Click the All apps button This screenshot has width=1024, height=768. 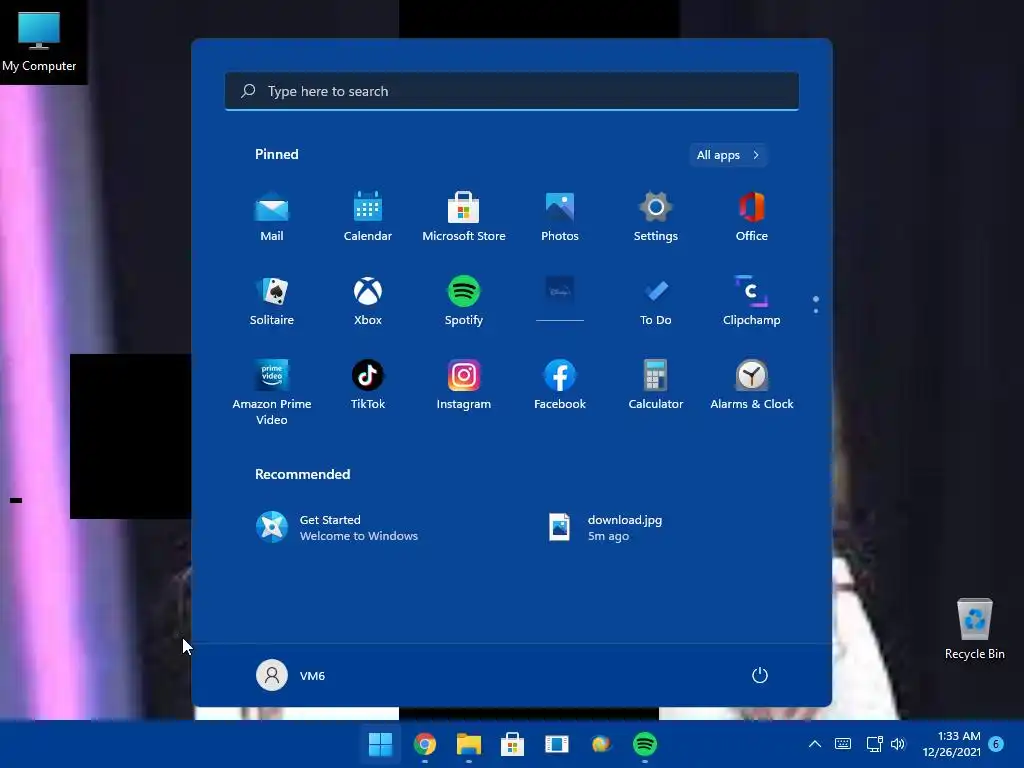[x=728, y=155]
